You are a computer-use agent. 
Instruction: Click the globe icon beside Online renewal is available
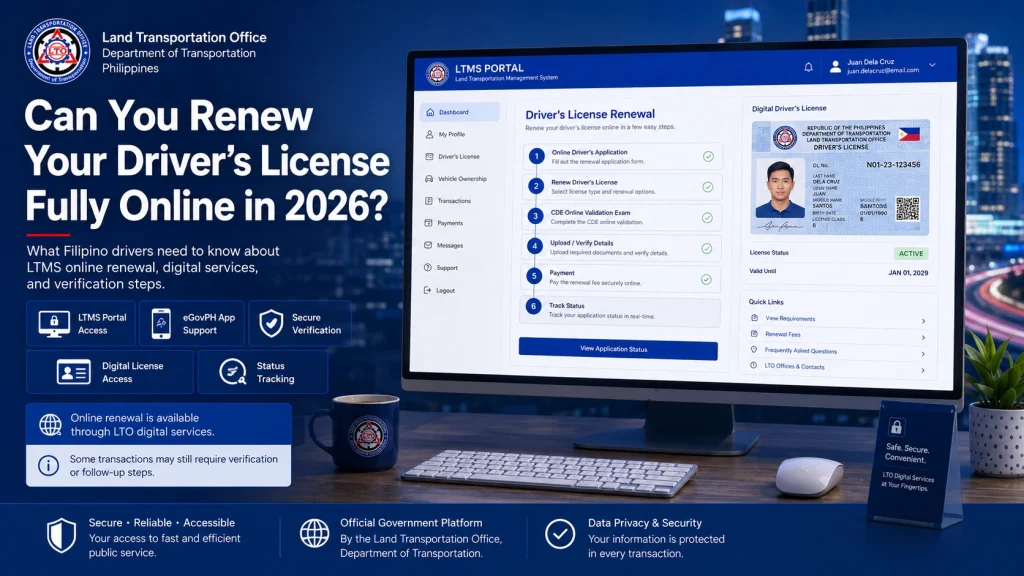(x=50, y=424)
